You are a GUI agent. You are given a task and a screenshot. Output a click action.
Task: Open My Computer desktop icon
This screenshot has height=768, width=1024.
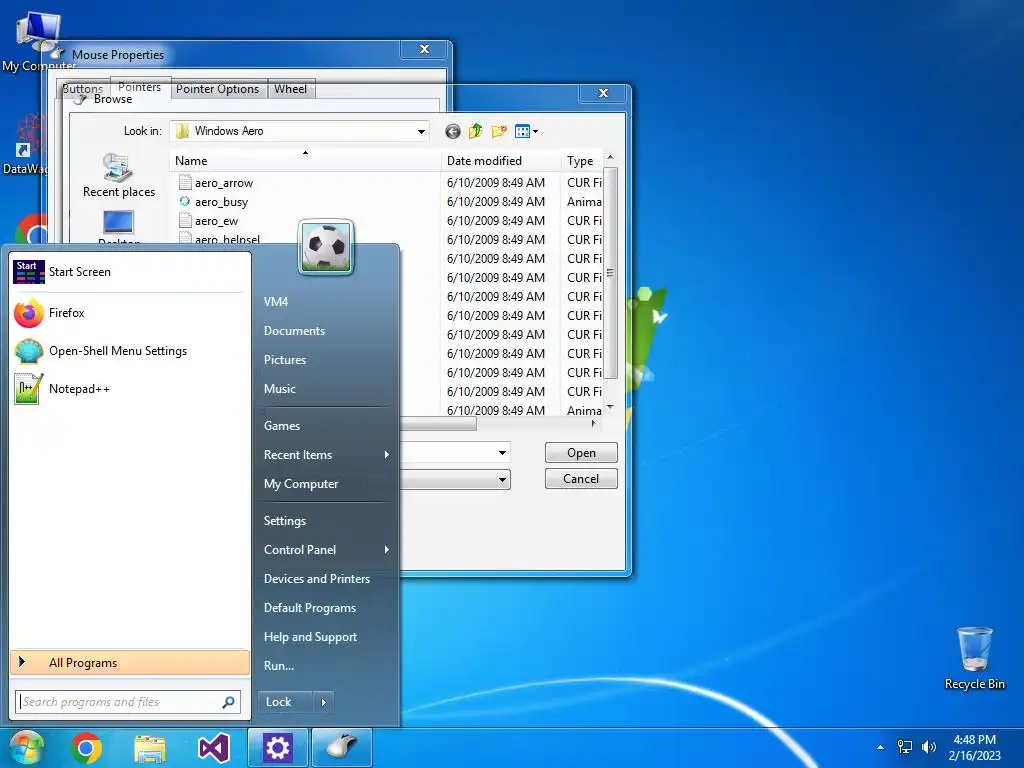point(39,40)
